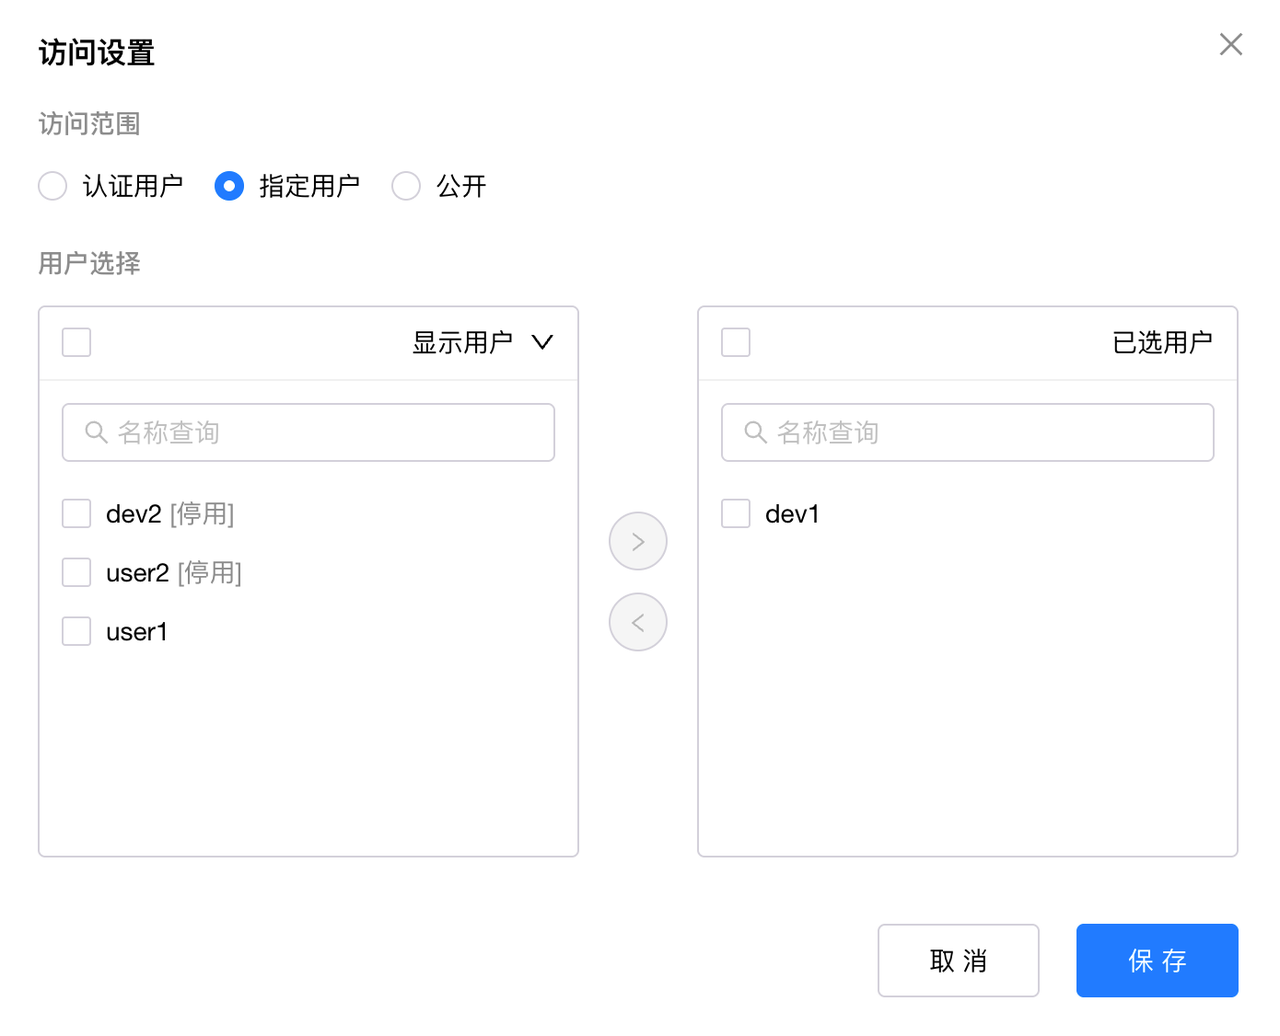Image resolution: width=1280 pixels, height=1036 pixels.
Task: Click the chevron beside 显示用户
Action: [x=542, y=343]
